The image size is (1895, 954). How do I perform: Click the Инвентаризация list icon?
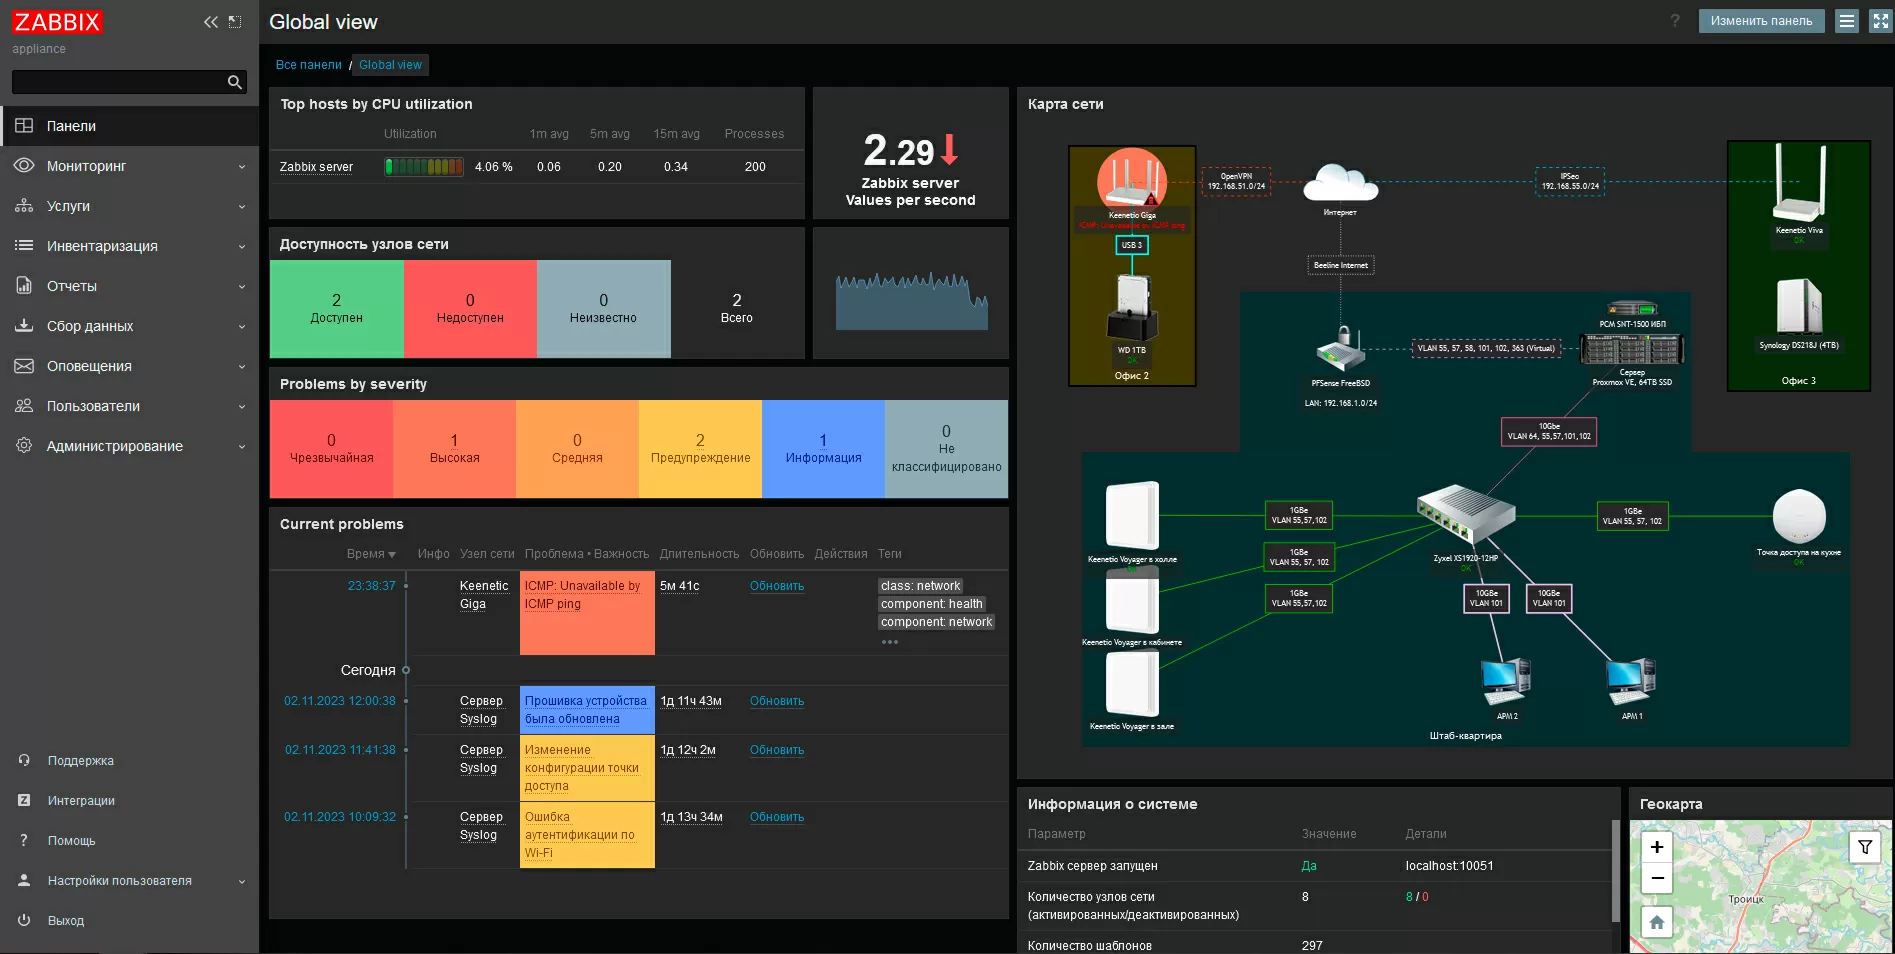pos(24,246)
